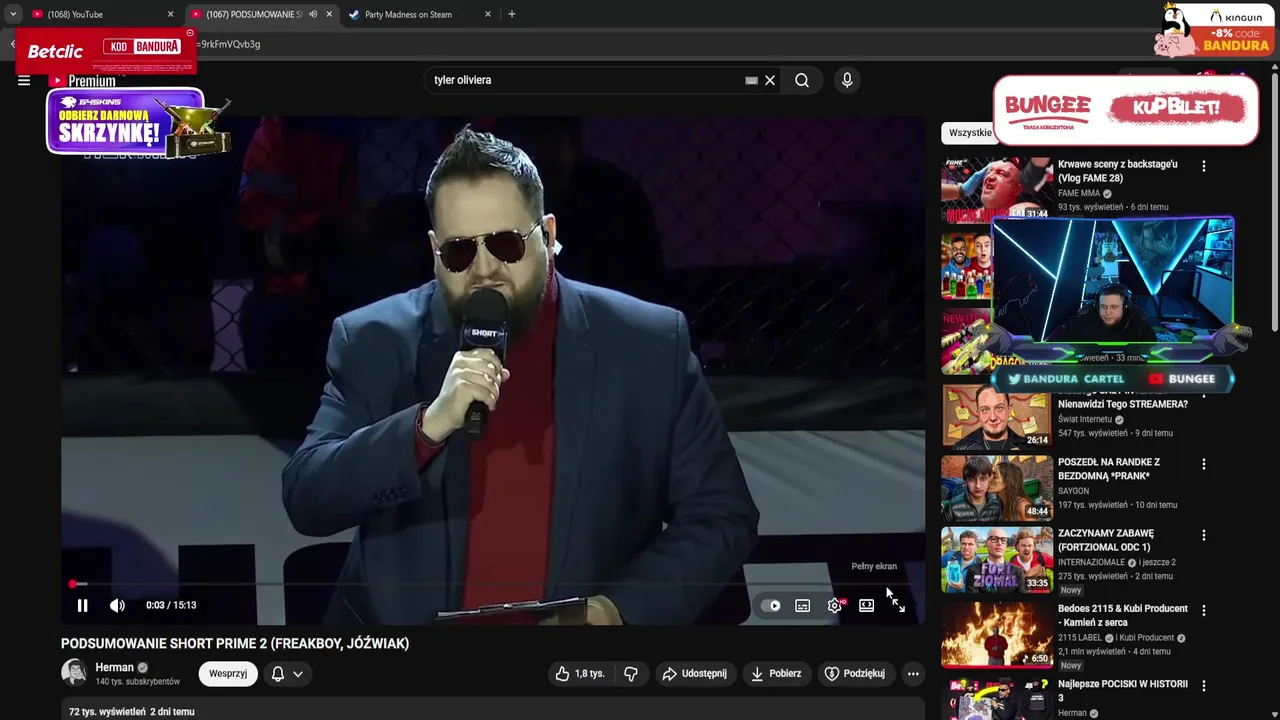Open more actions under the video
Viewport: 1280px width, 720px height.
point(913,673)
